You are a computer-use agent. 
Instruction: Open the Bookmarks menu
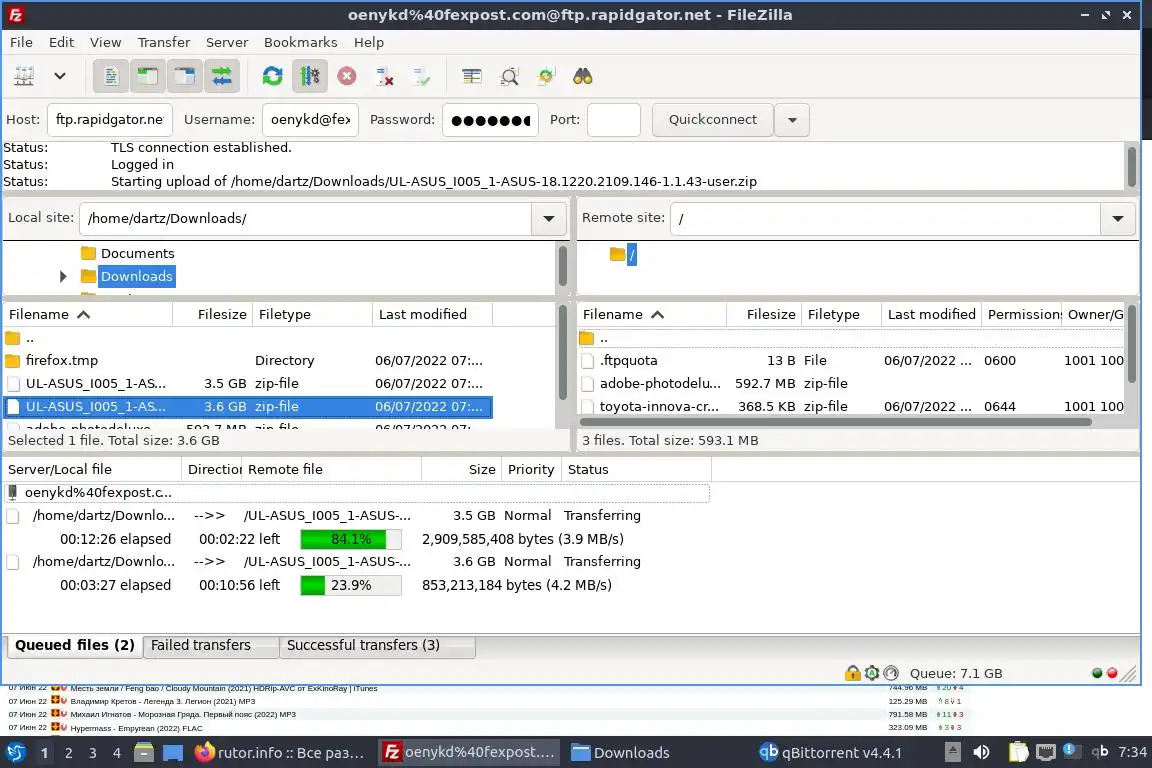tap(300, 42)
